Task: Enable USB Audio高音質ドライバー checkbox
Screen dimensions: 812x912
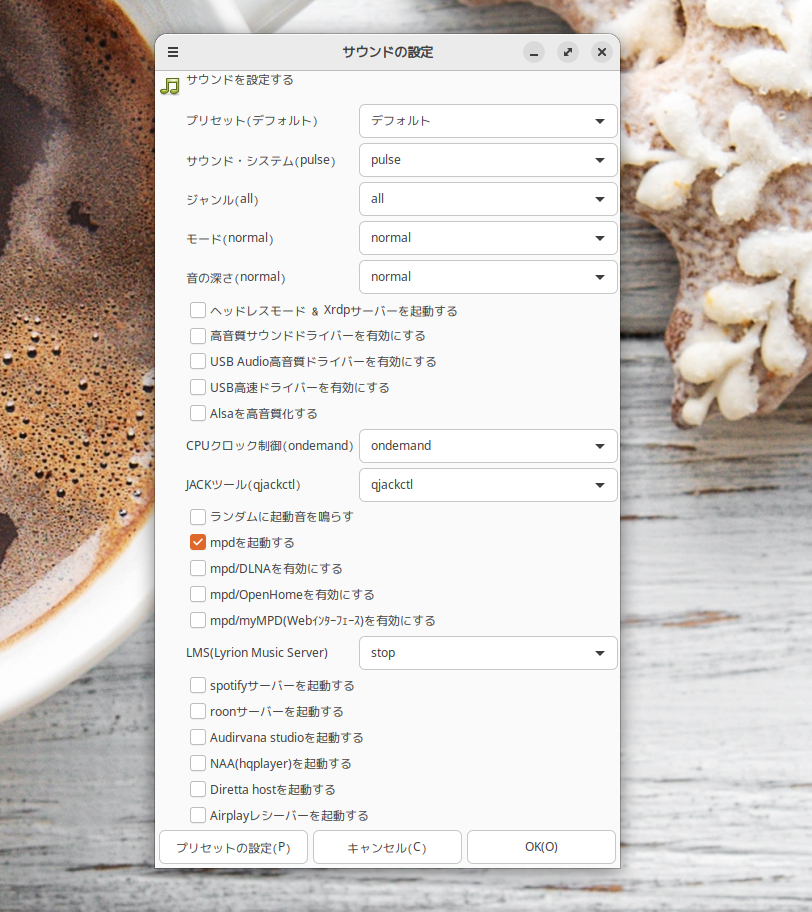Action: pyautogui.click(x=198, y=361)
